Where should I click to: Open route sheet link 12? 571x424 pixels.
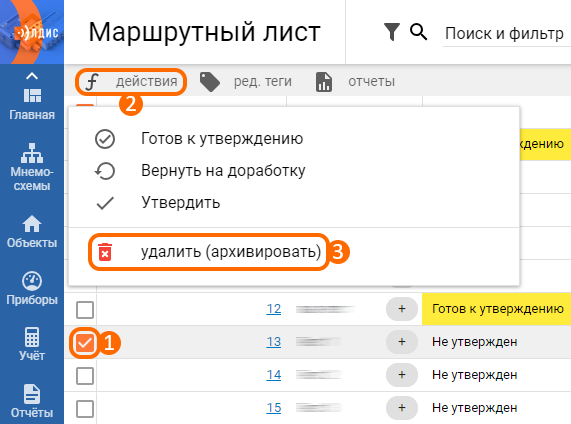[x=273, y=309]
